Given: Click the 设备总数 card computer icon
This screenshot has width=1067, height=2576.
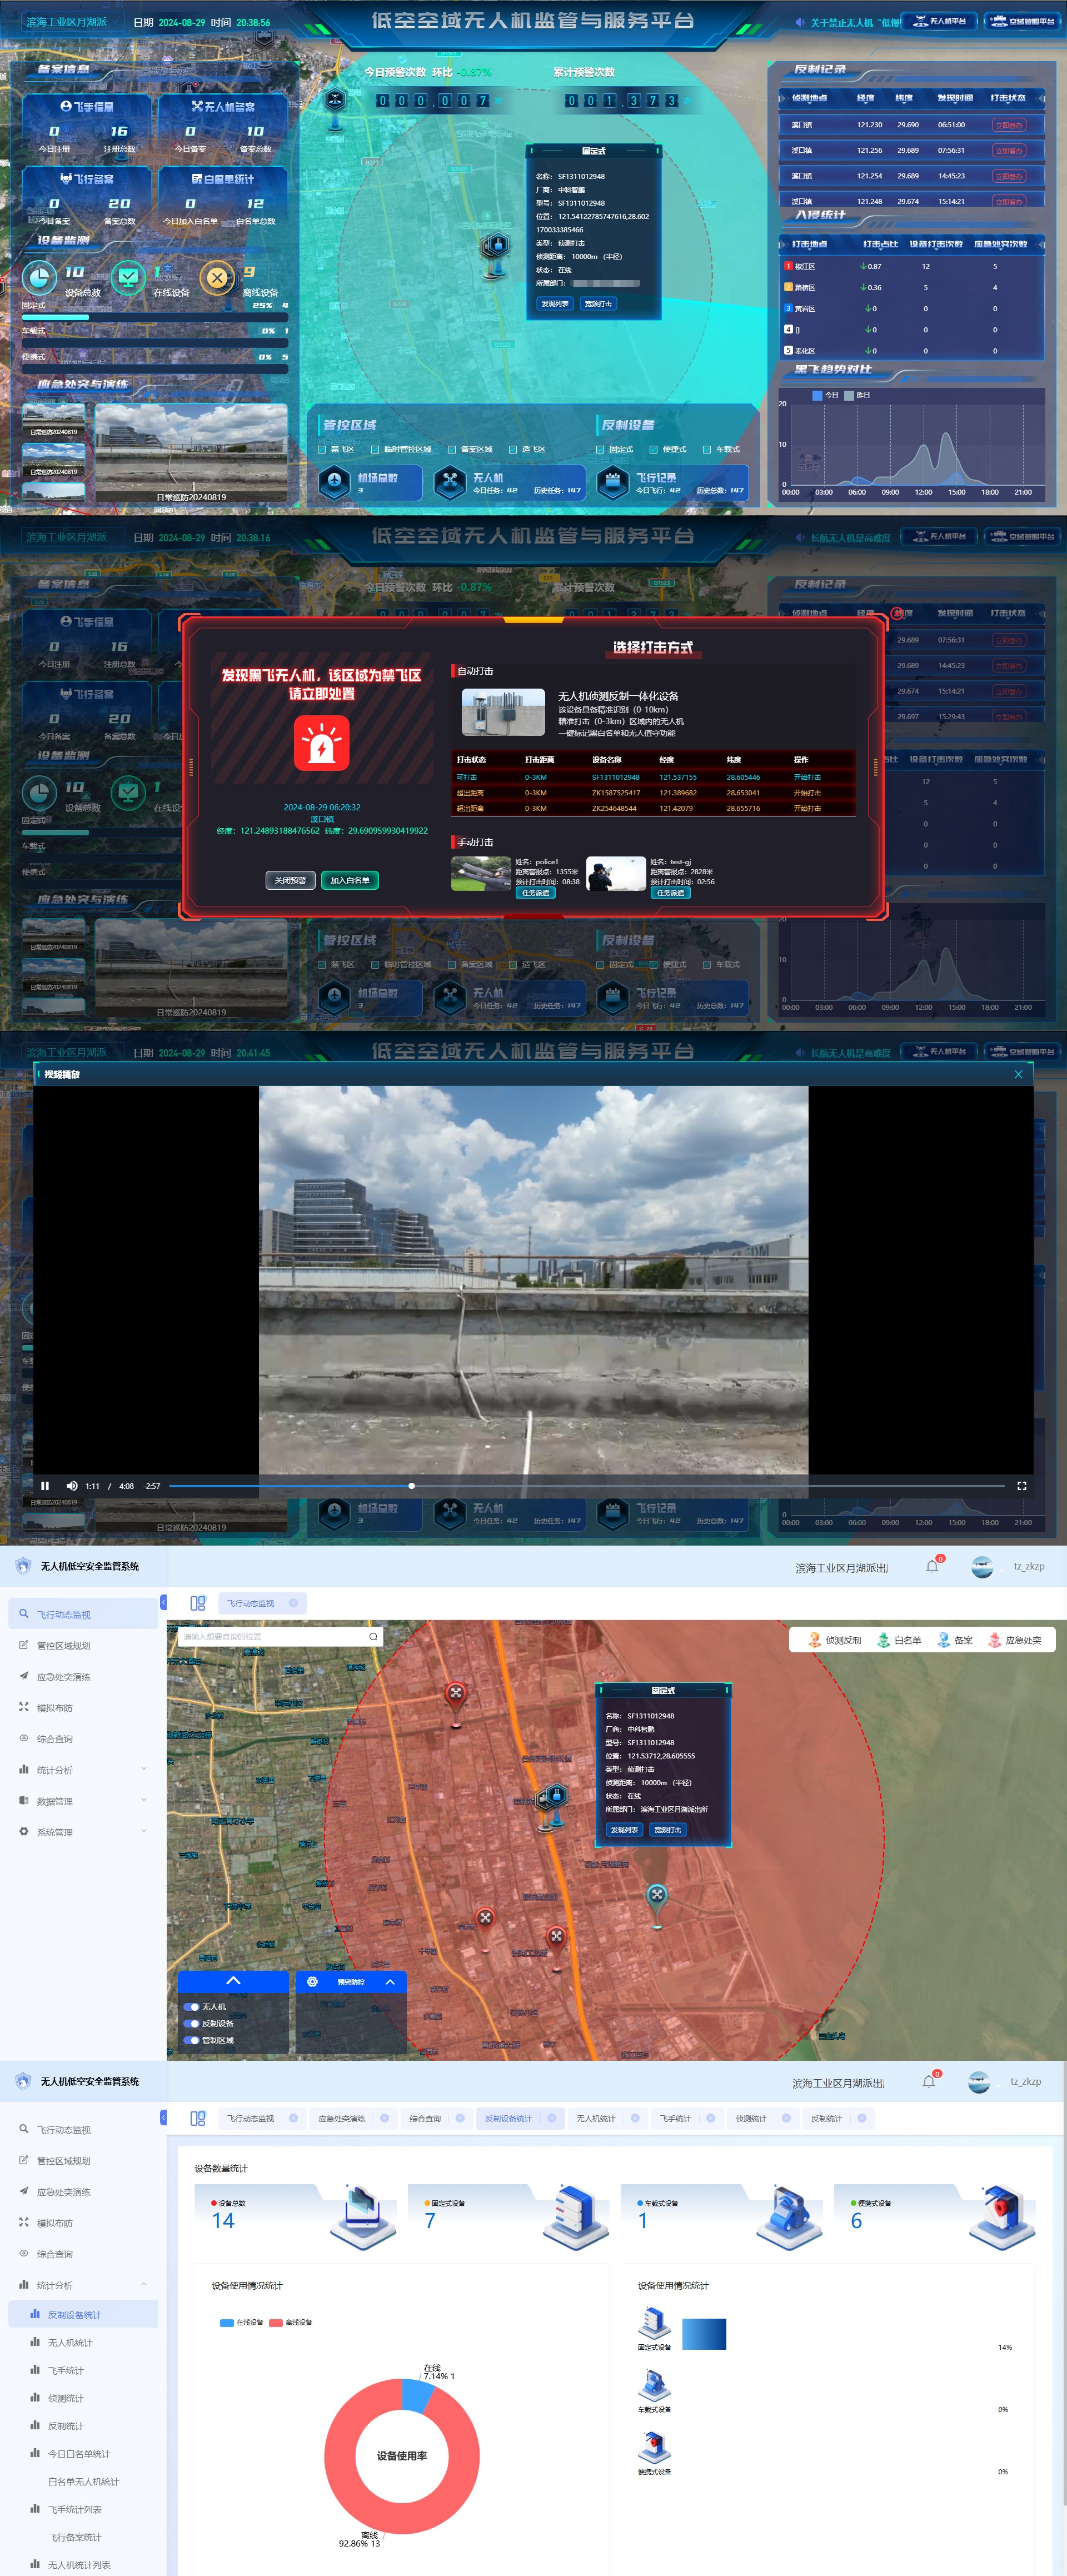Looking at the screenshot, I should pos(362,2217).
